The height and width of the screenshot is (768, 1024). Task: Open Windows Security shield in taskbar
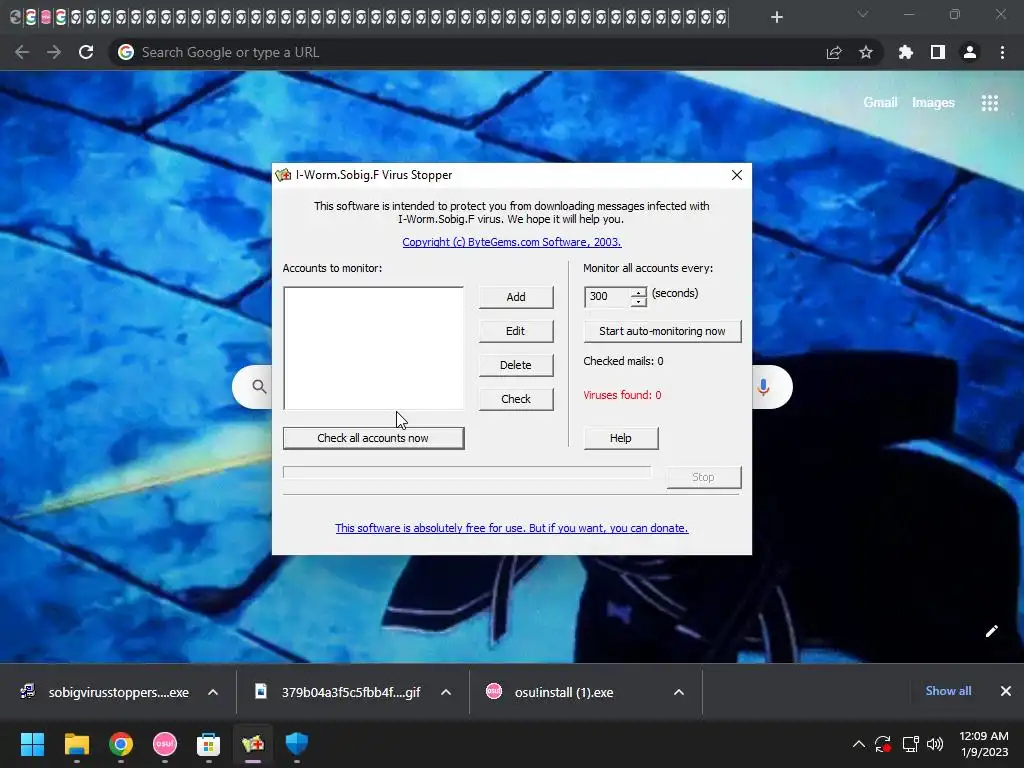[x=296, y=744]
